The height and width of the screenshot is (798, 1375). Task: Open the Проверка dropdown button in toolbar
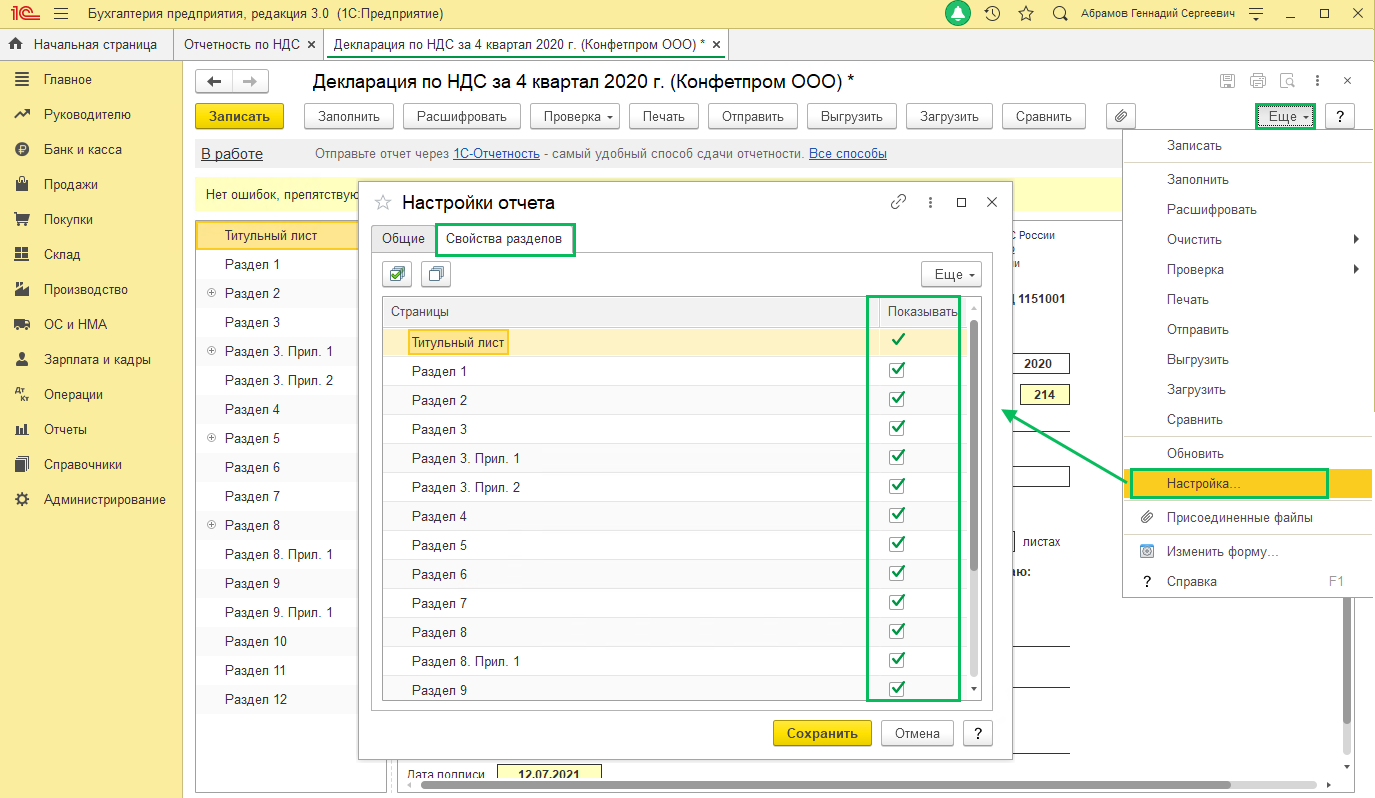coord(575,116)
